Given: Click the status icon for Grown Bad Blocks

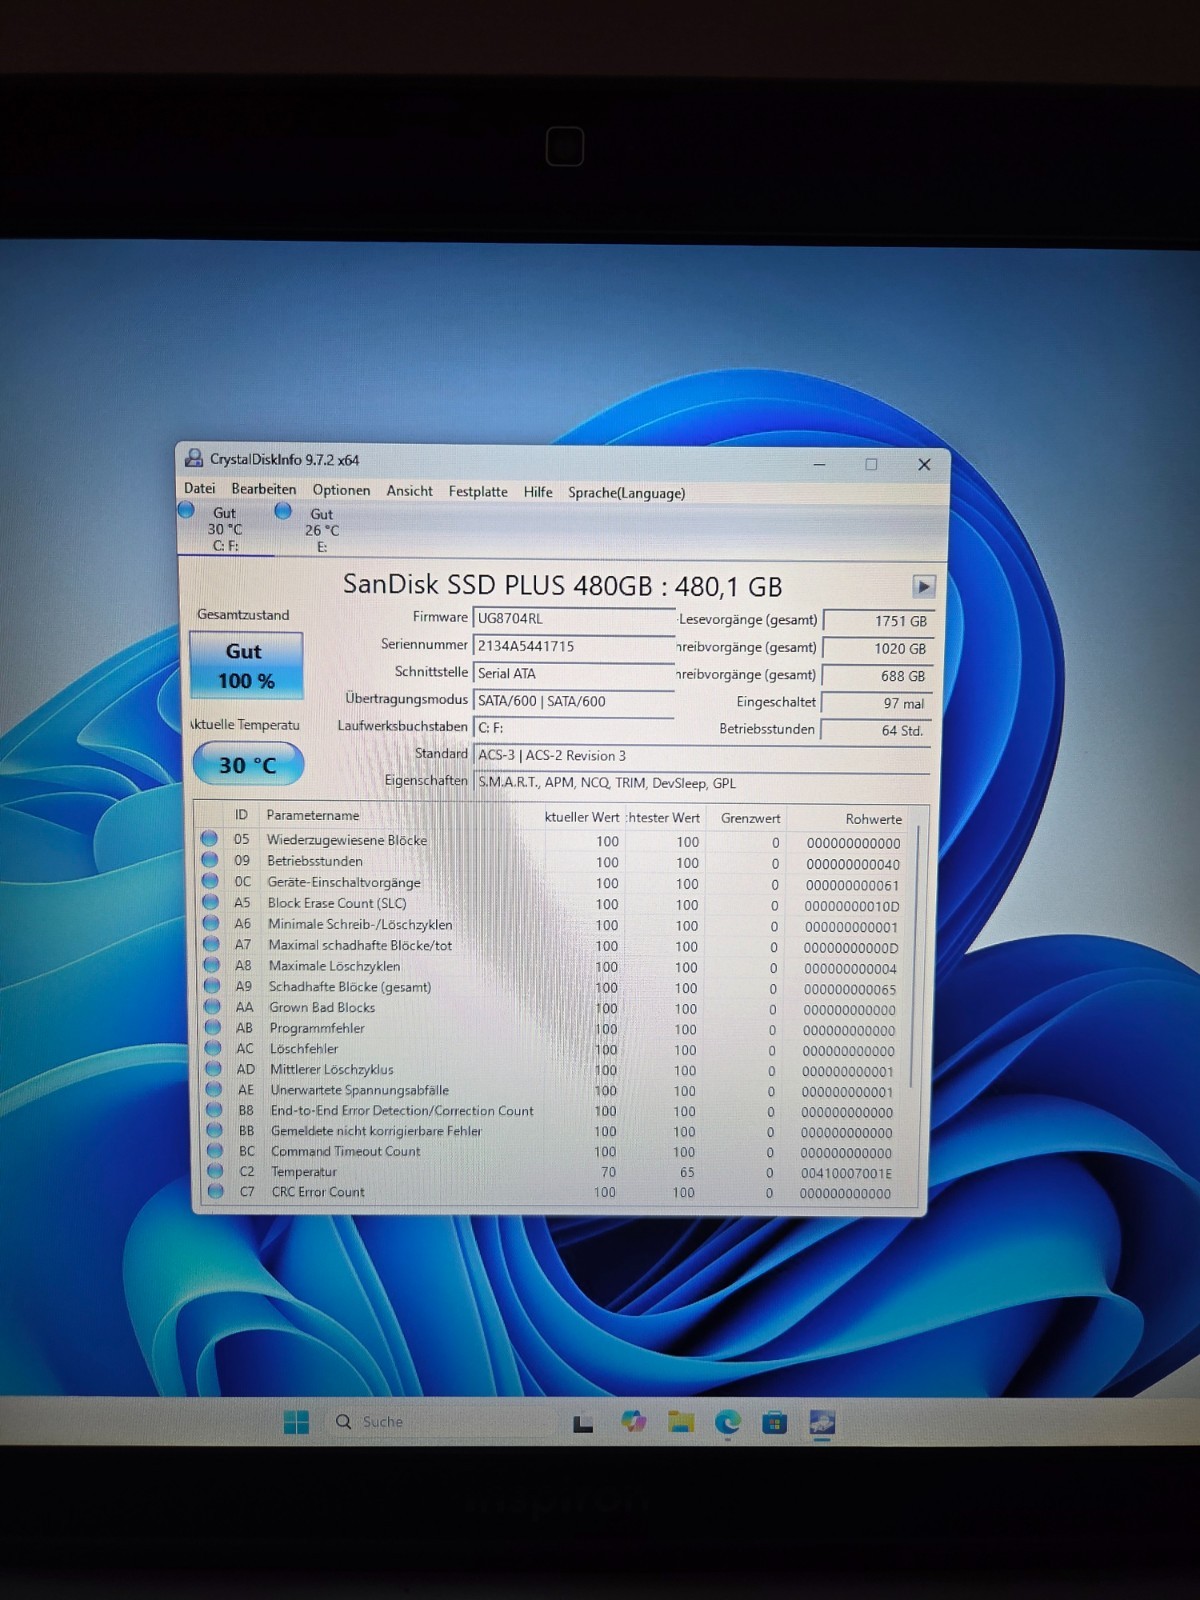Looking at the screenshot, I should click(x=212, y=1006).
